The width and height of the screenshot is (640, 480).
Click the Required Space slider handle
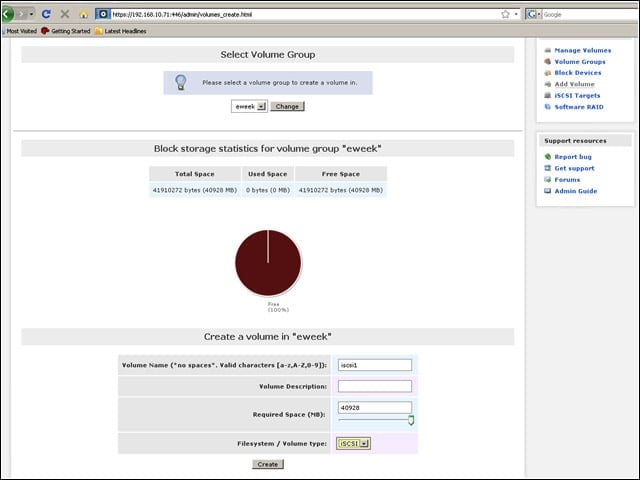point(411,420)
